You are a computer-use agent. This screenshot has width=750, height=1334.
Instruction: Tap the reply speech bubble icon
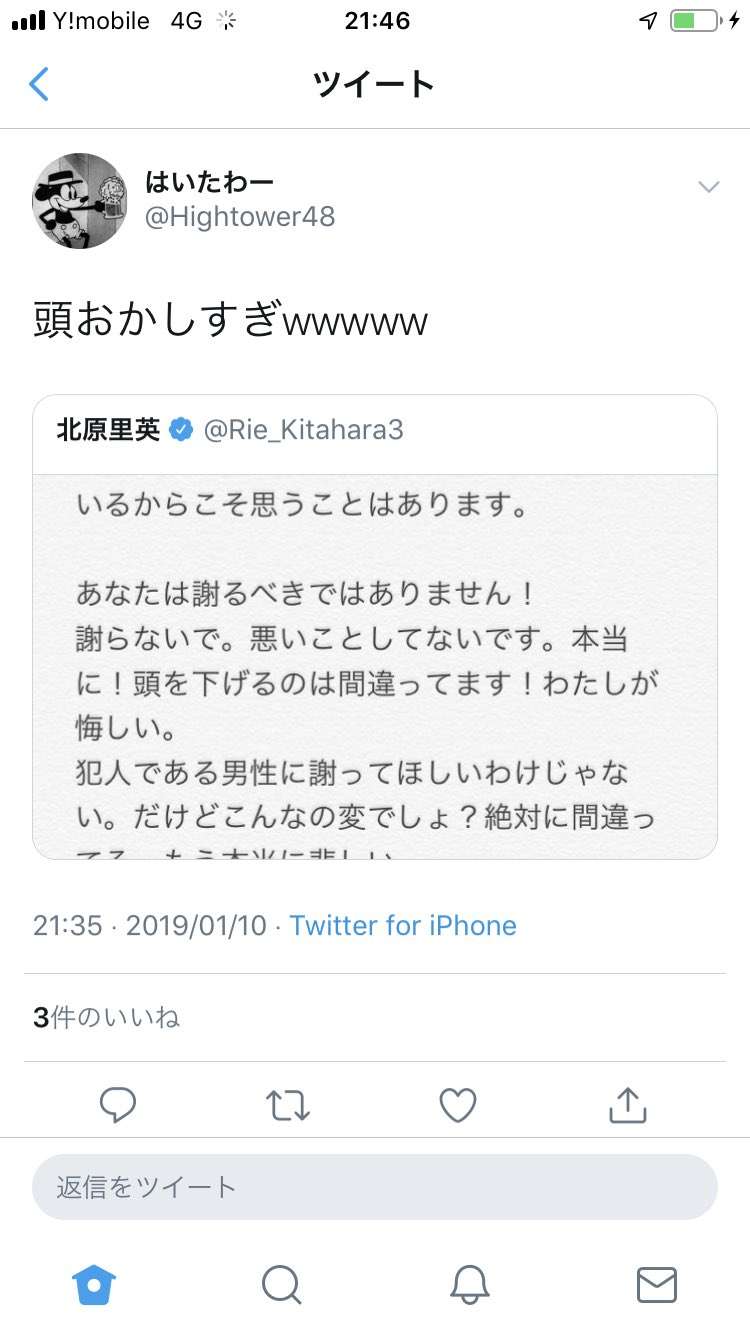pos(118,1105)
